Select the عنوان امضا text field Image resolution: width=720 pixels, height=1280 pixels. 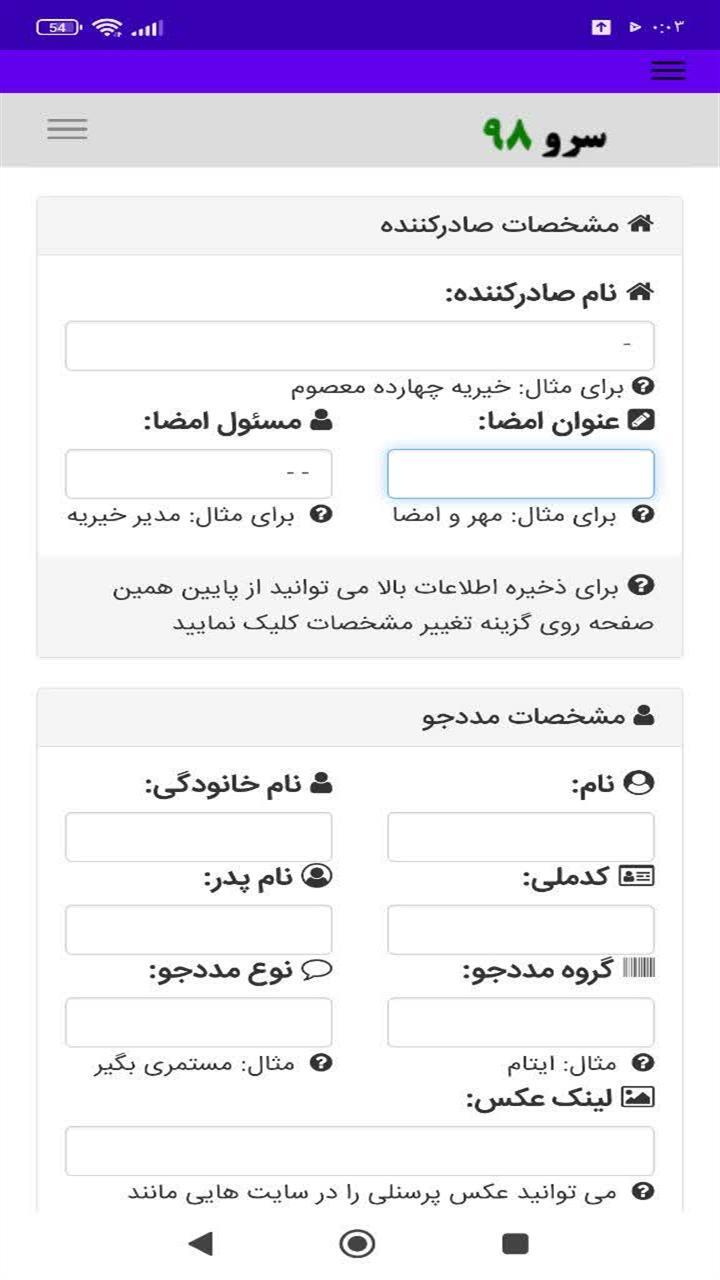coord(520,474)
